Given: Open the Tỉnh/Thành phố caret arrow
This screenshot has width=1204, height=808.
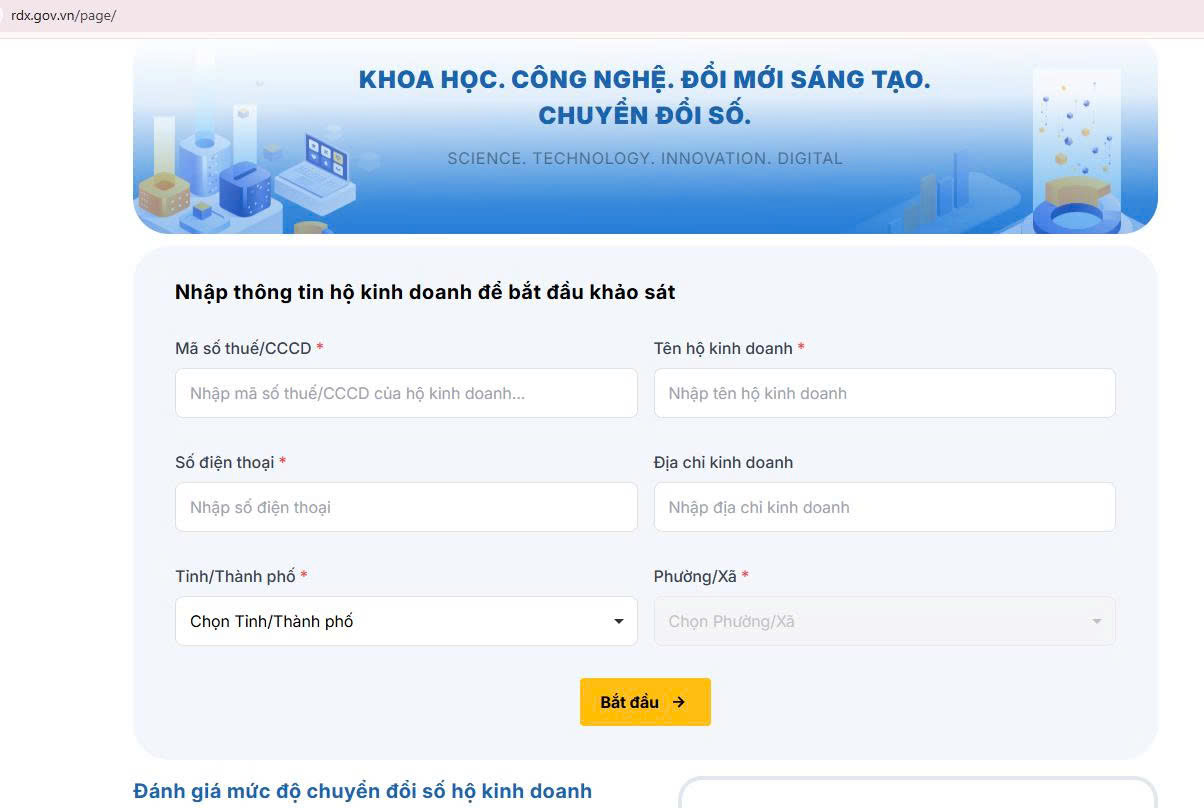Looking at the screenshot, I should pos(619,622).
